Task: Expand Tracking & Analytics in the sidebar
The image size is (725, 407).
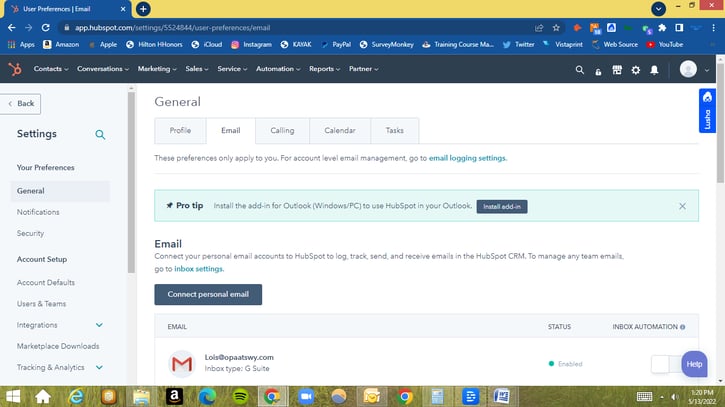Action: pos(99,367)
